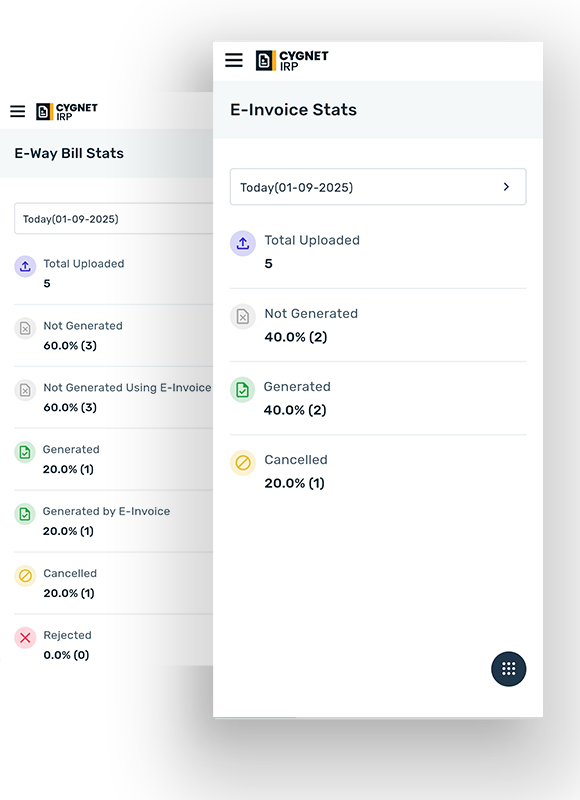Click the E-Way Bill Stats page title
This screenshot has width=580, height=800.
[69, 153]
